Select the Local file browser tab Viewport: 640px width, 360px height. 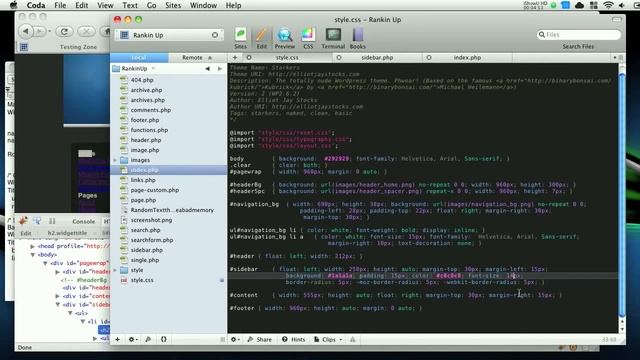139,58
